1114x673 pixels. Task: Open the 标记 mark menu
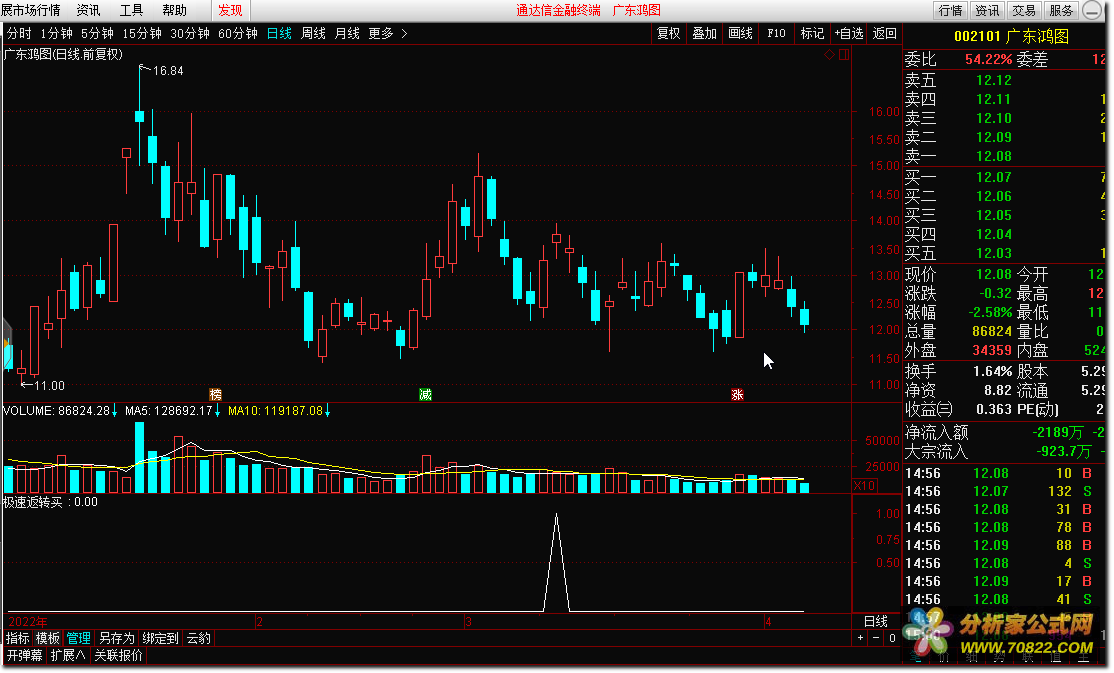(x=812, y=33)
